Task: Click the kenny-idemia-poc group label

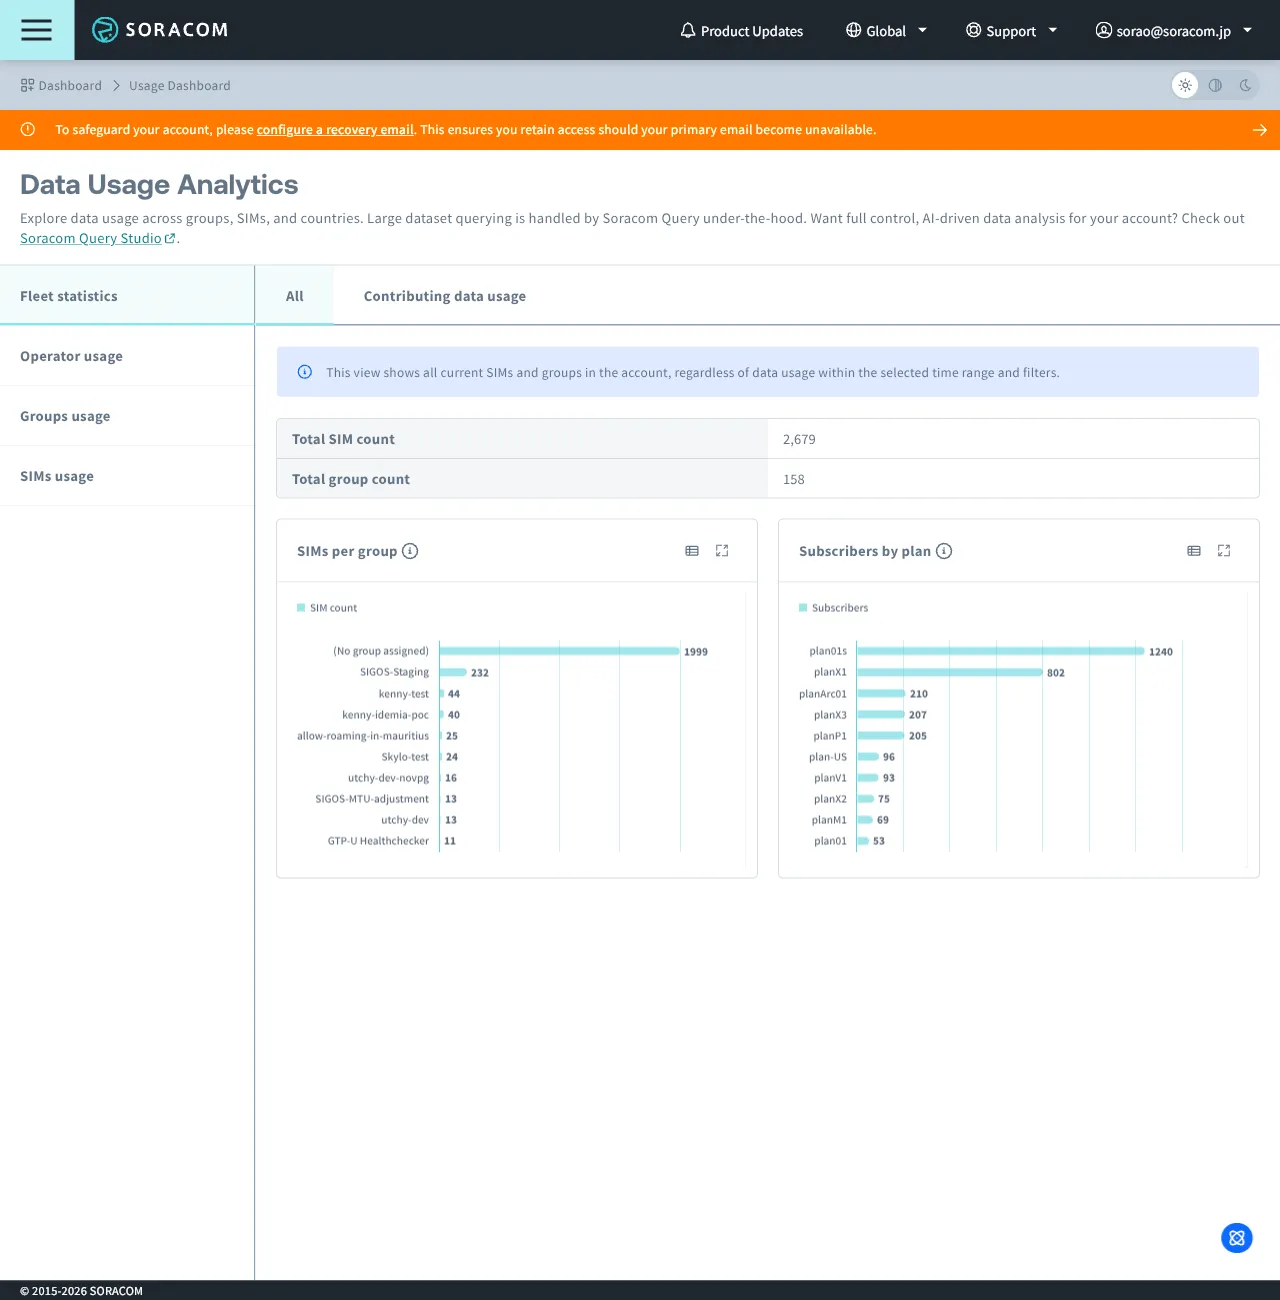Action: tap(385, 715)
